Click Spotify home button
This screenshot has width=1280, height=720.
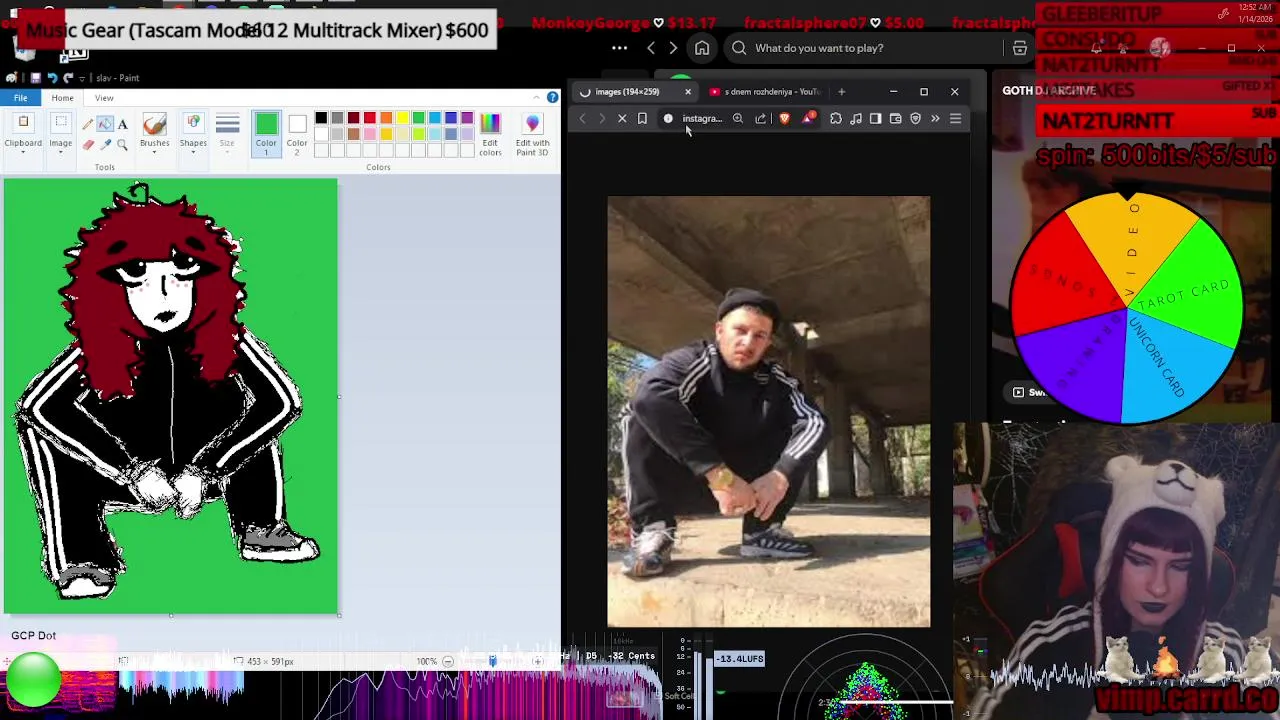[702, 48]
